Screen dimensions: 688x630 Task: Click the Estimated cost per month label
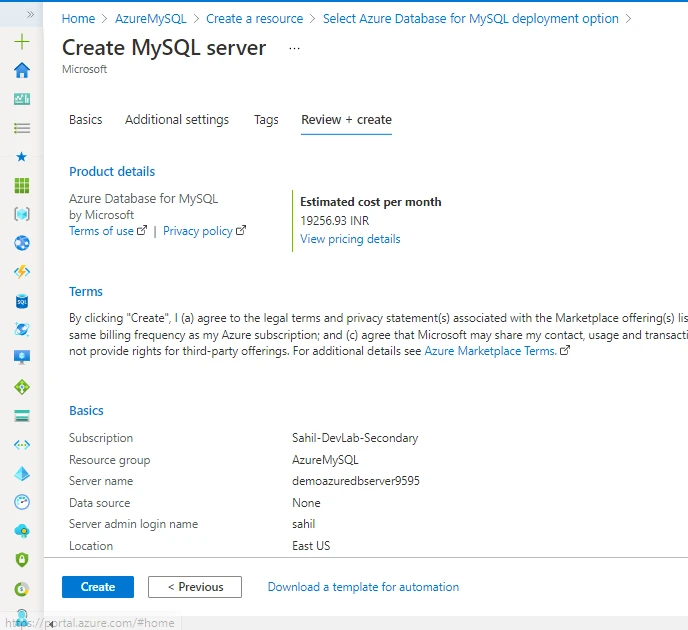pos(371,202)
